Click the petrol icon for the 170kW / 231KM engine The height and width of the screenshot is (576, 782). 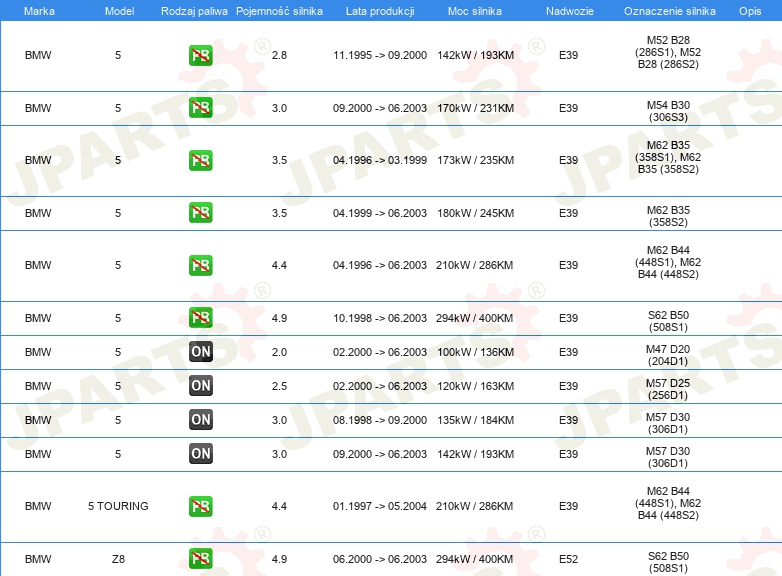pos(200,108)
